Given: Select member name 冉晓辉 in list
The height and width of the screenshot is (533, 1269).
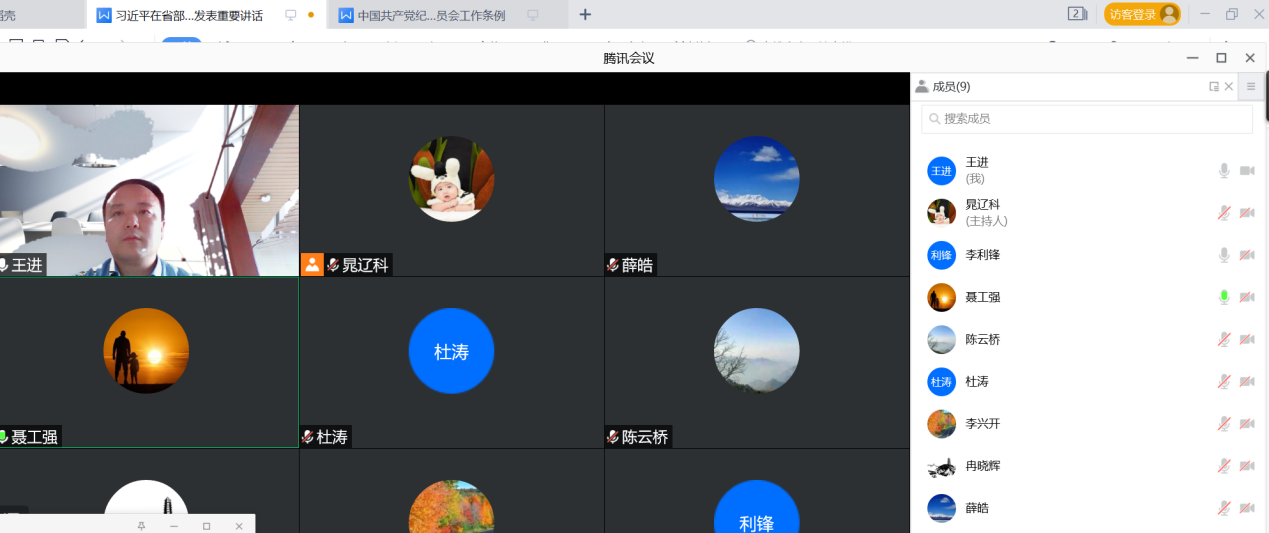Looking at the screenshot, I should 982,466.
